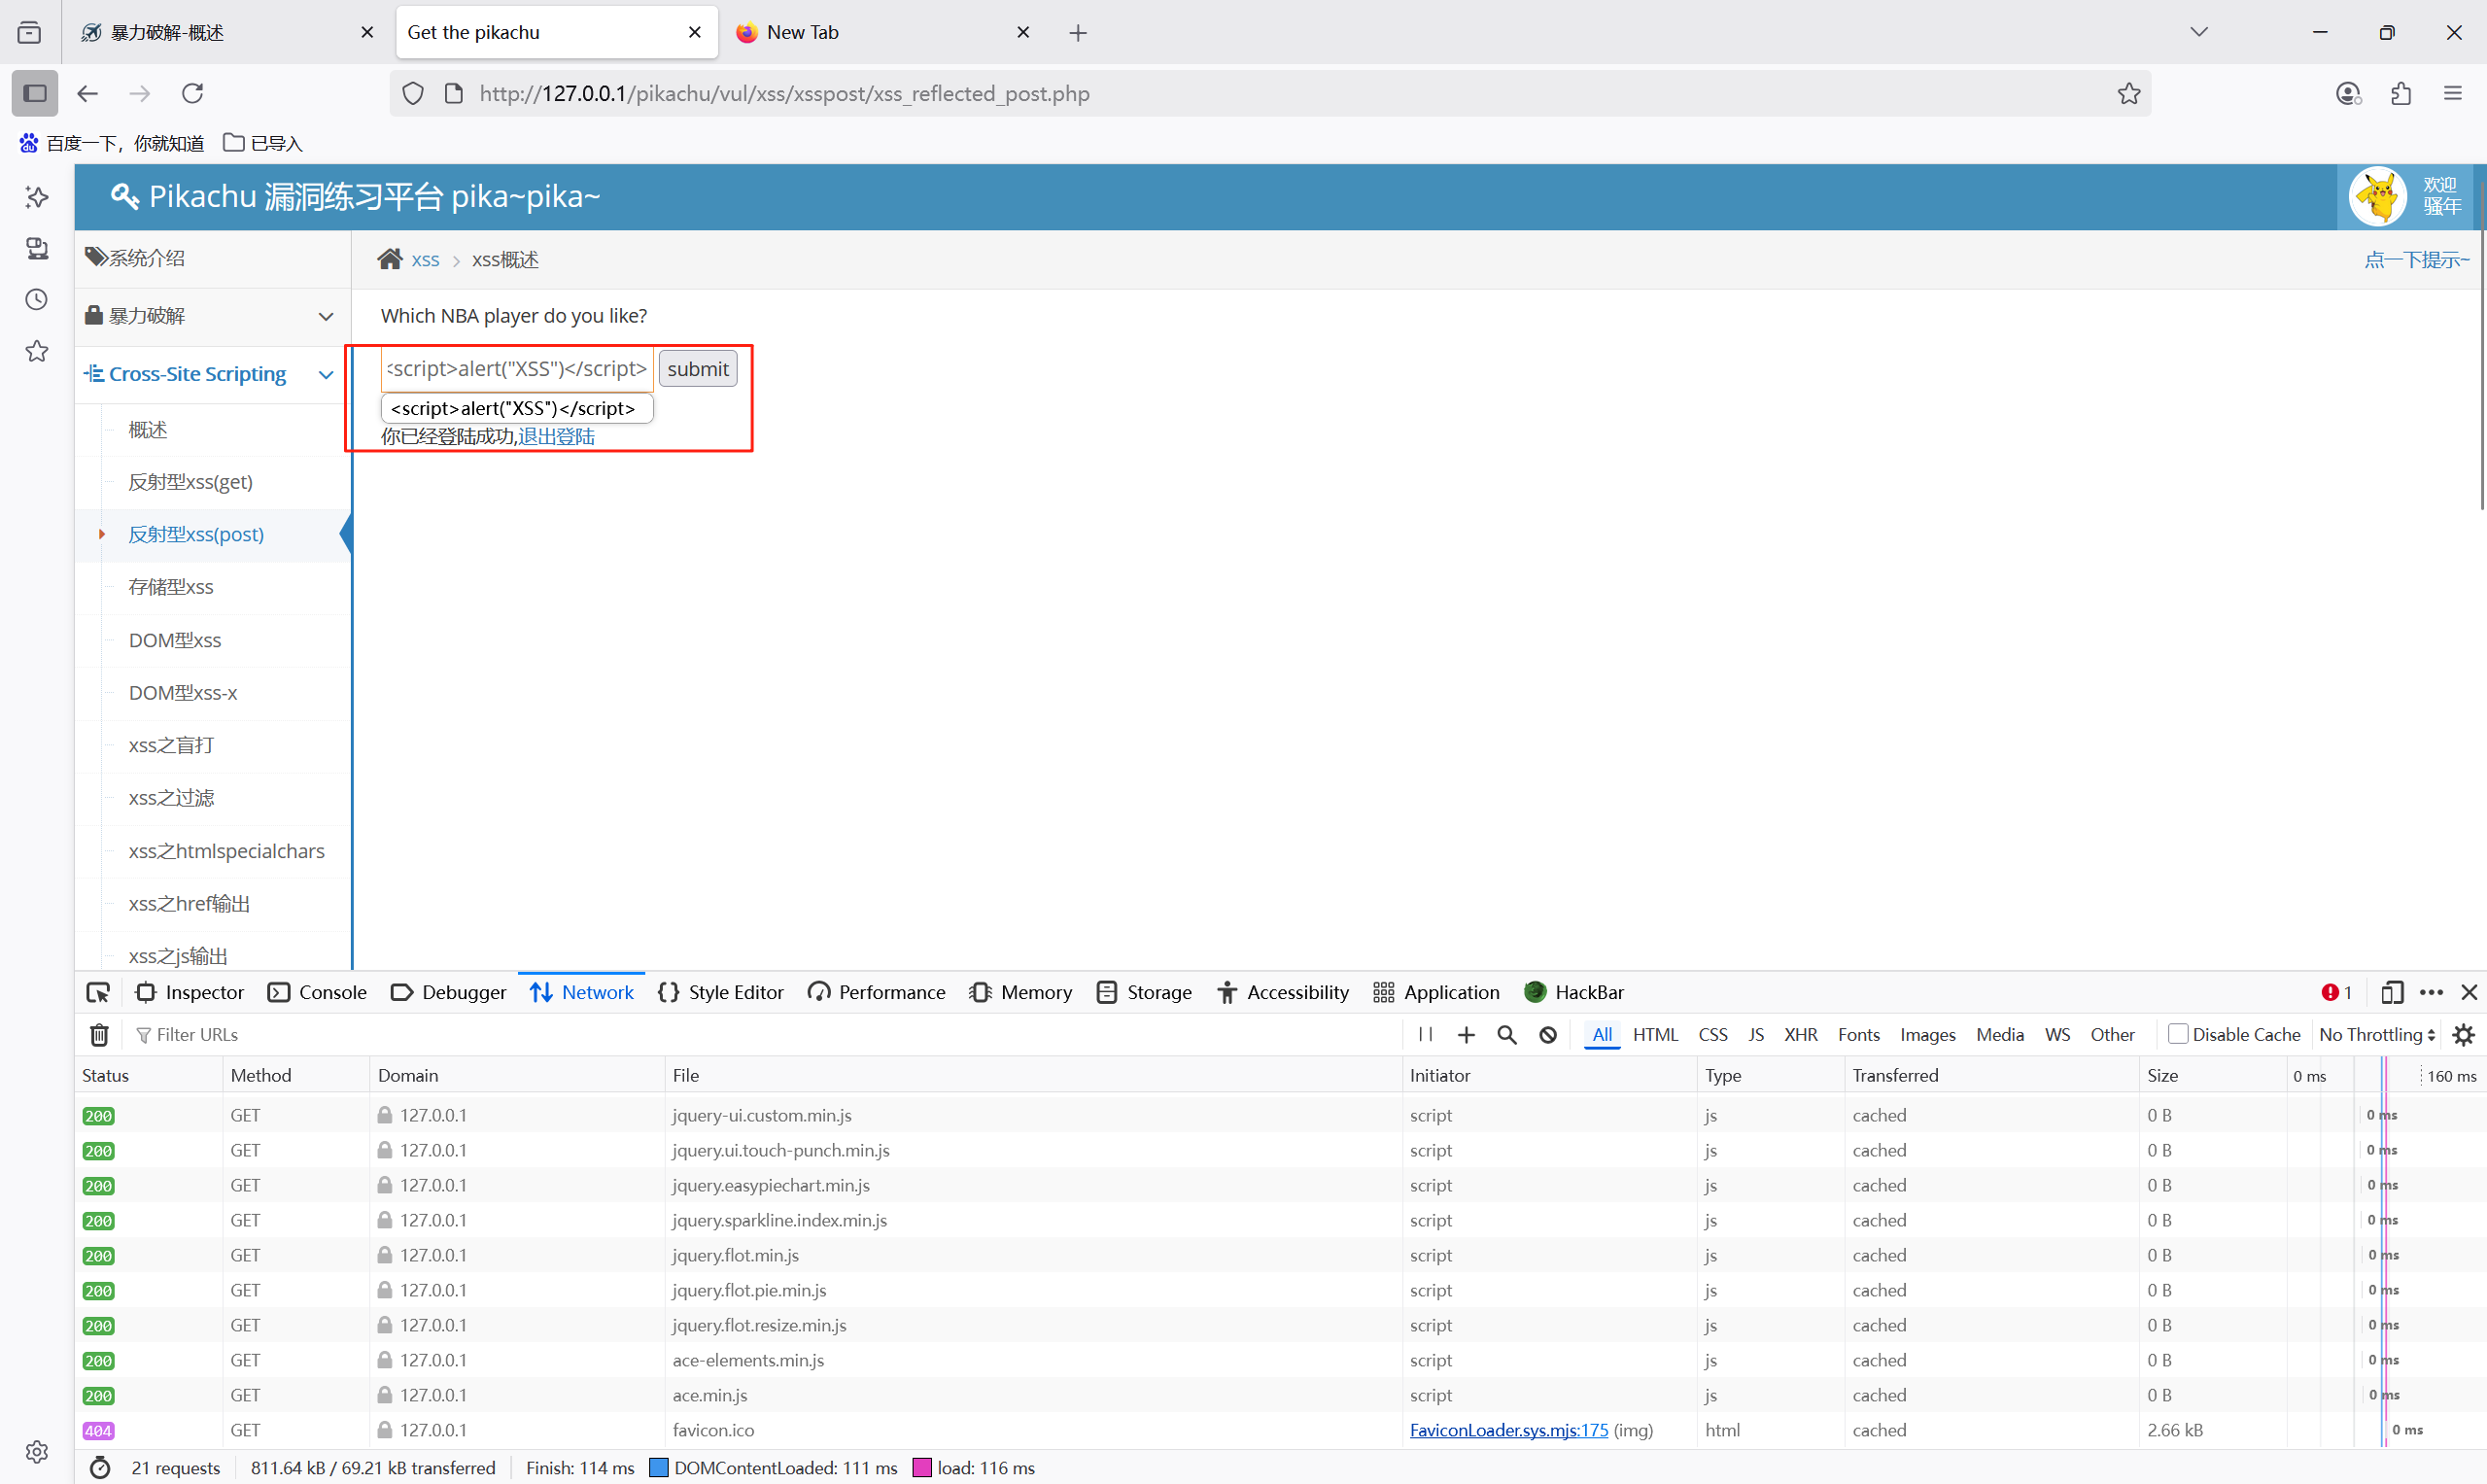Filter requests by JS
2487x1484 pixels.
click(1756, 1034)
